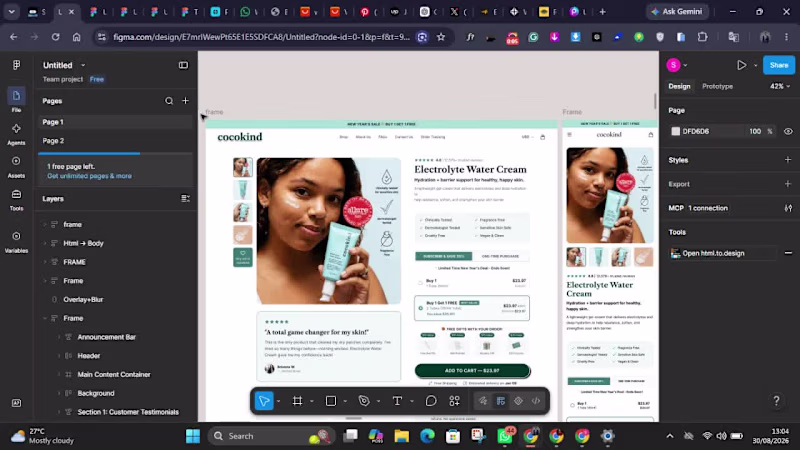800x450 pixels.
Task: Open the Assets sidebar panel
Action: [x=16, y=166]
